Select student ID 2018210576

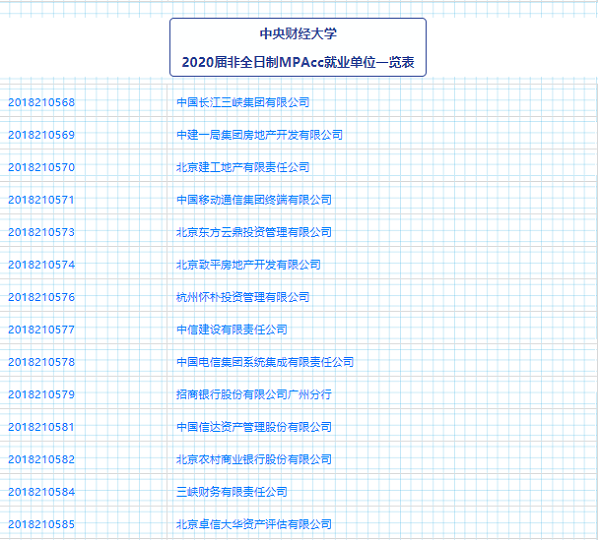pos(41,297)
